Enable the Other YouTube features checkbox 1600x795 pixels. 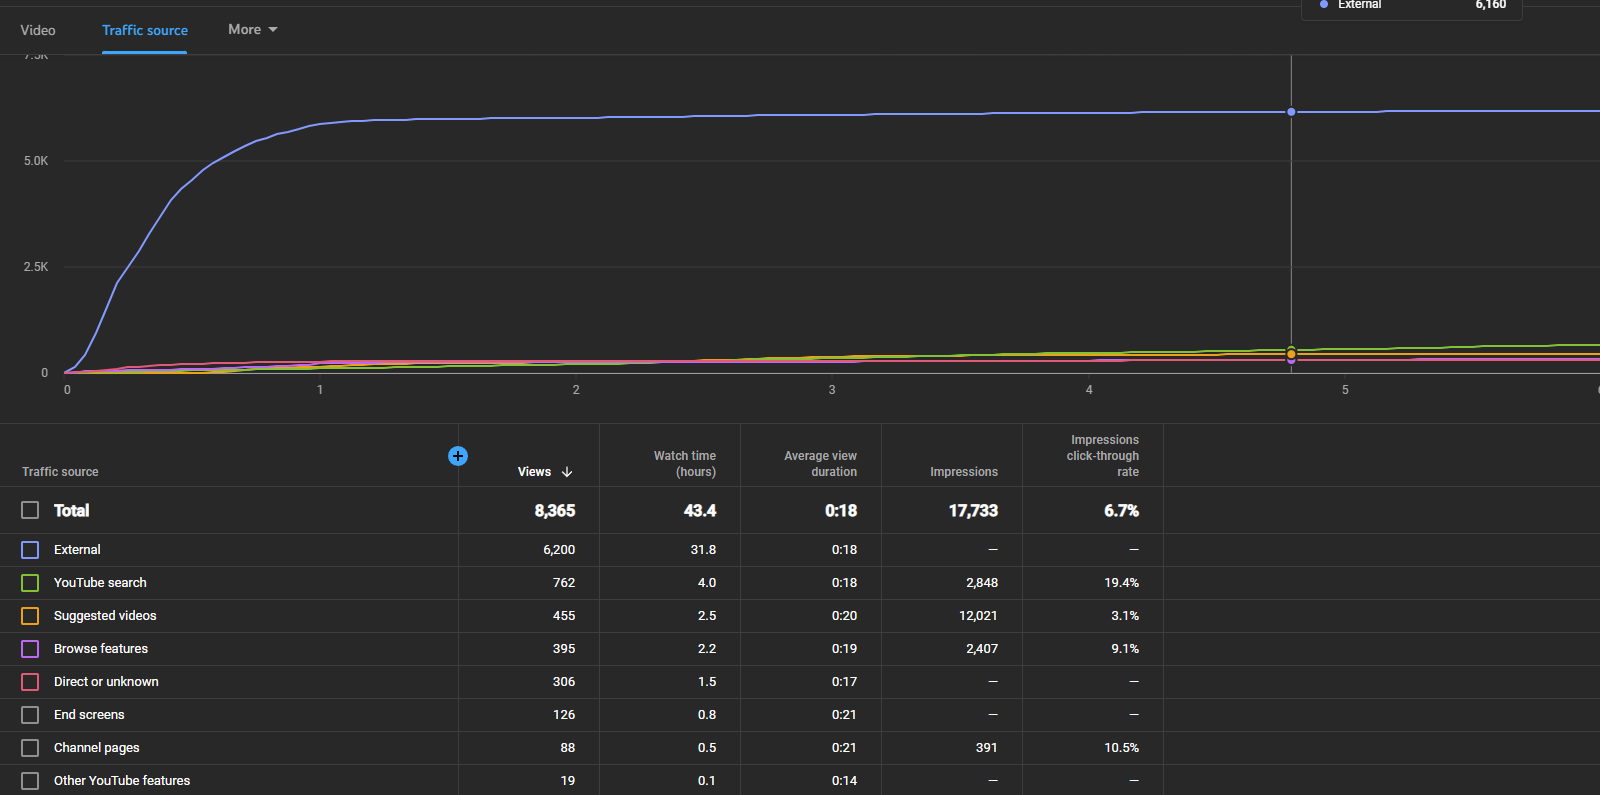tap(30, 781)
